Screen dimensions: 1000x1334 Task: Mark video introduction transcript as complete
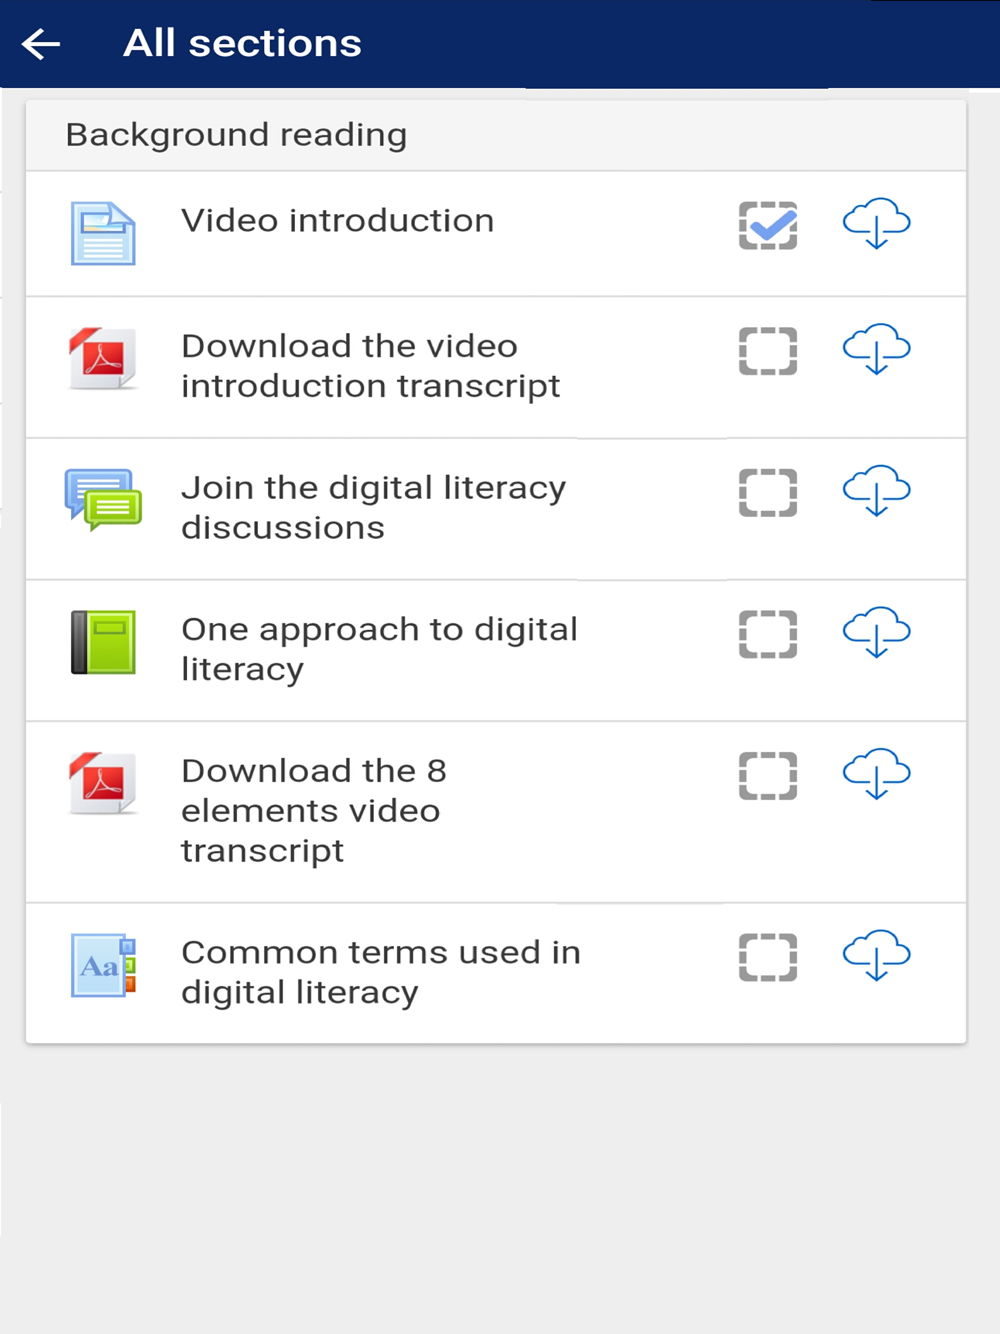[x=768, y=351]
